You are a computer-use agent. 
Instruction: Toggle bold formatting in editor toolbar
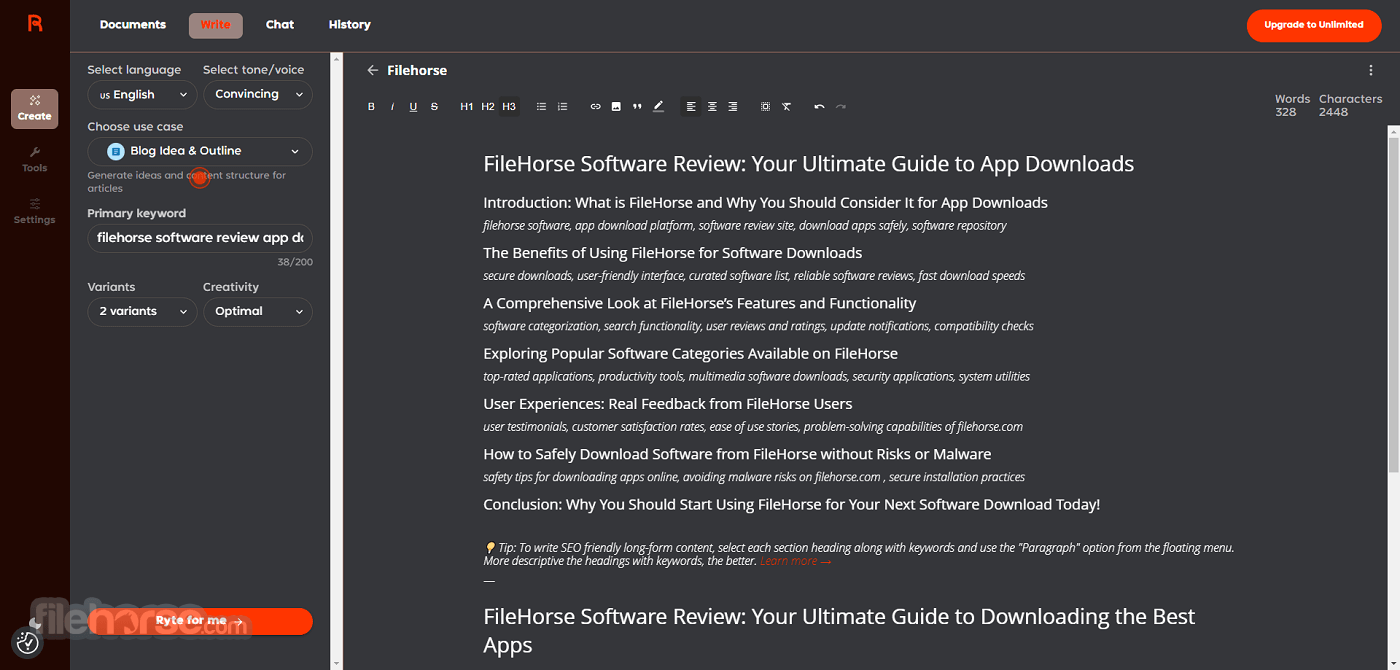[x=371, y=107]
